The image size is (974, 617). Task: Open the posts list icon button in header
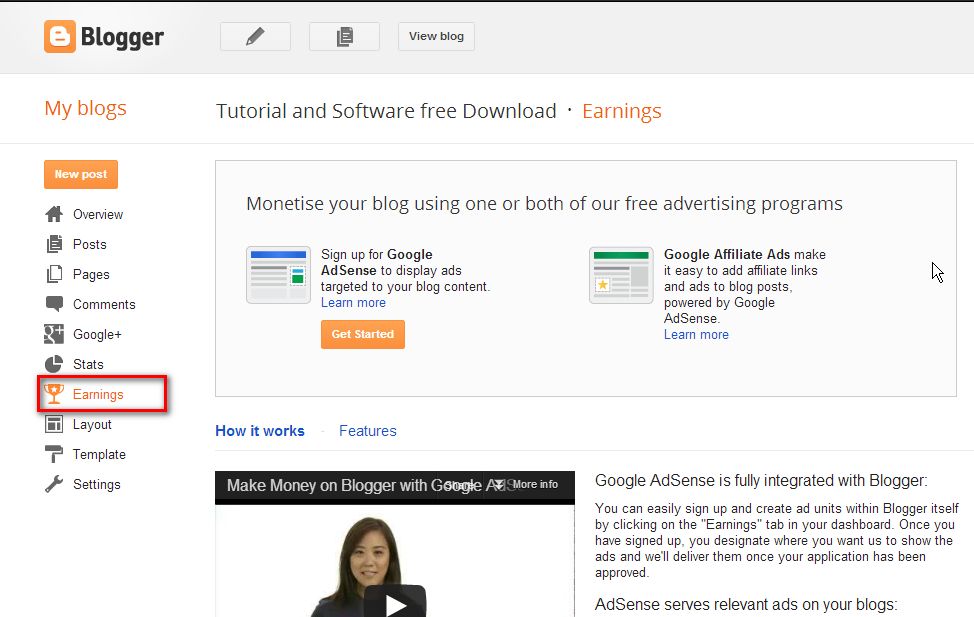click(344, 37)
